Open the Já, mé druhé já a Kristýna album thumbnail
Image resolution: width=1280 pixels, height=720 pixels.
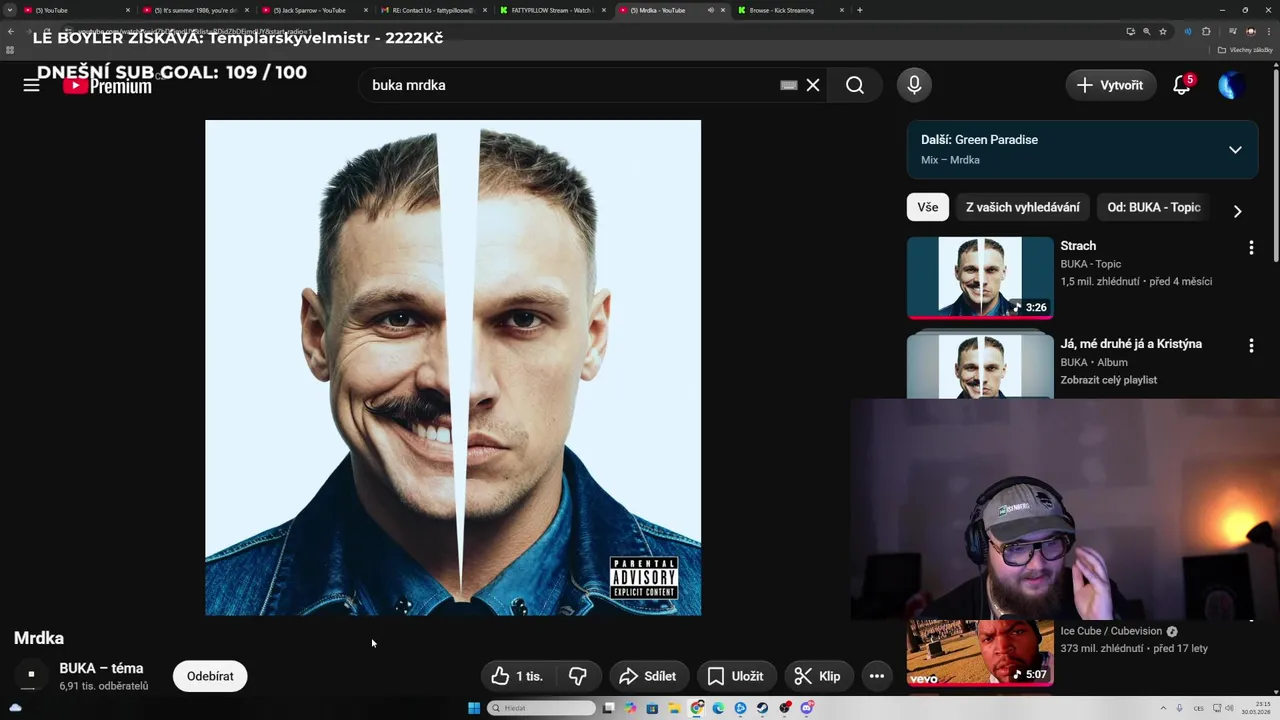click(980, 366)
